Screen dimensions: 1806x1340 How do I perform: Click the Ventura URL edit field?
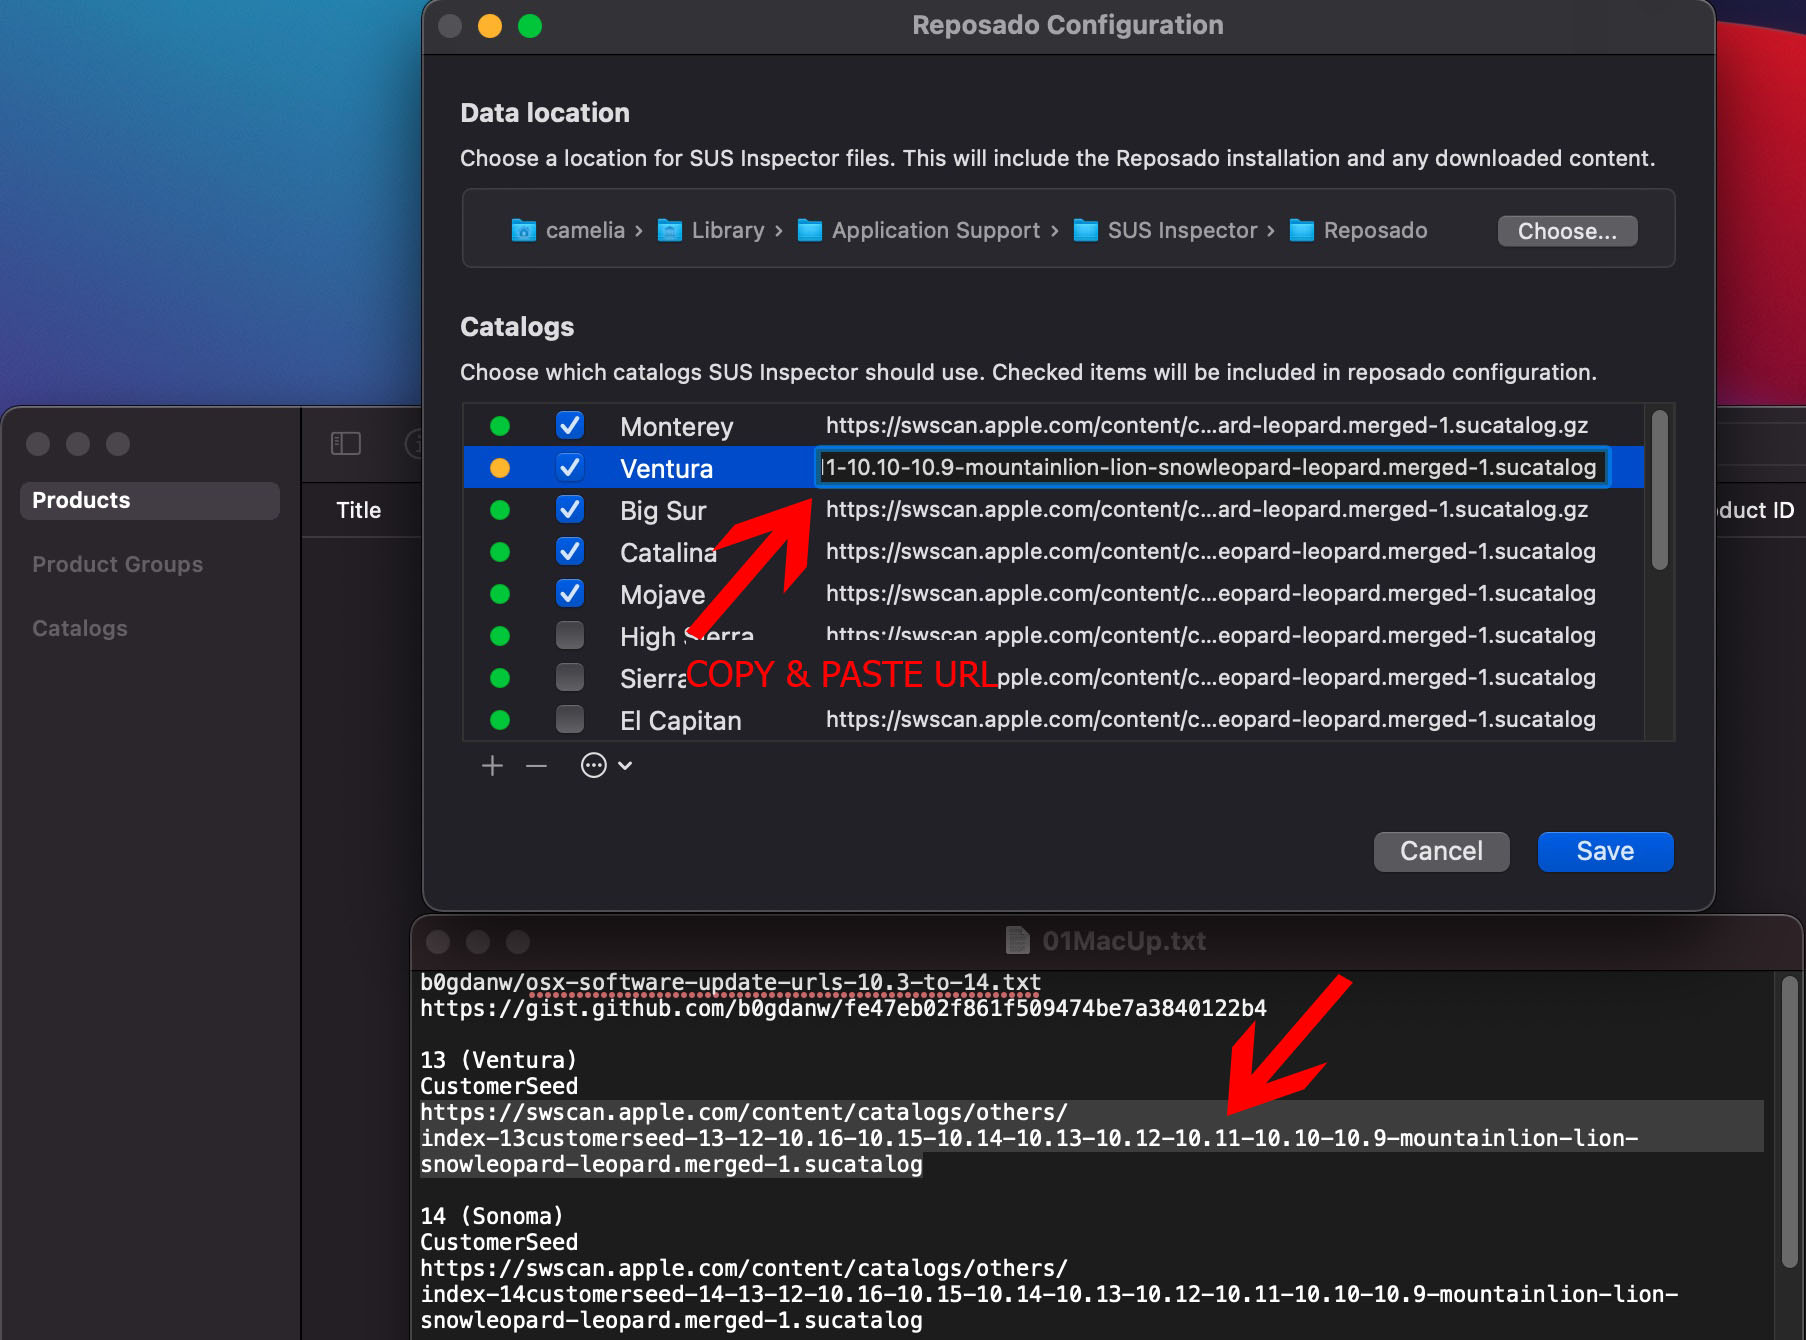[1212, 468]
